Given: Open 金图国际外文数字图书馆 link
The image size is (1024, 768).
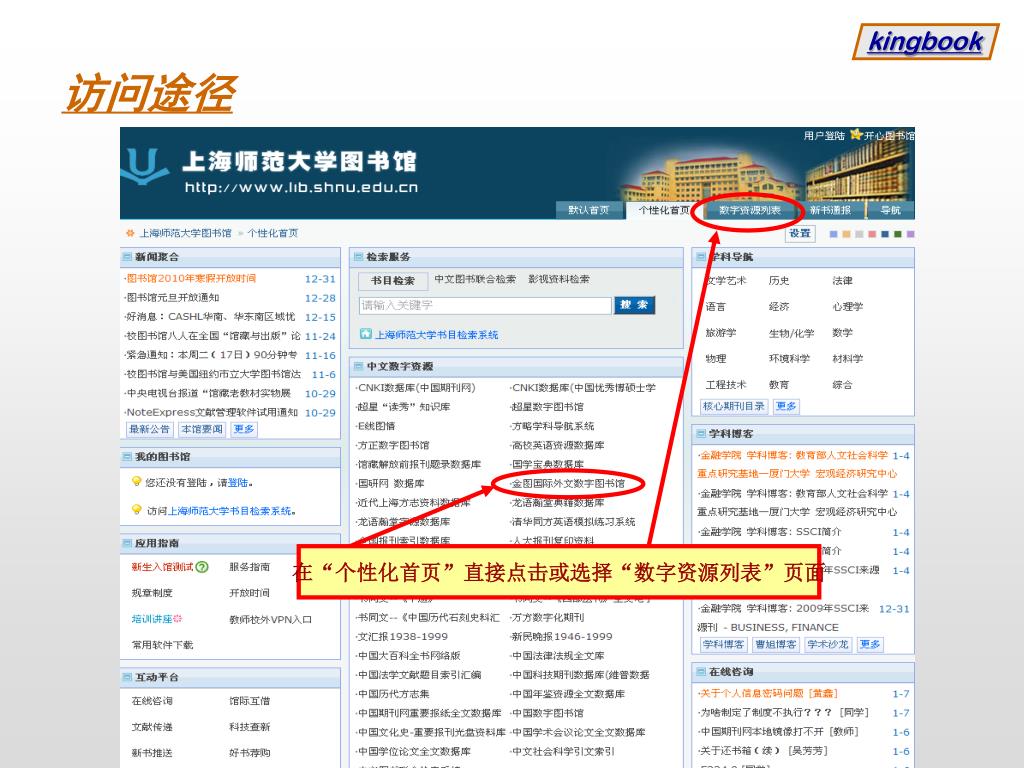Looking at the screenshot, I should click(x=568, y=483).
